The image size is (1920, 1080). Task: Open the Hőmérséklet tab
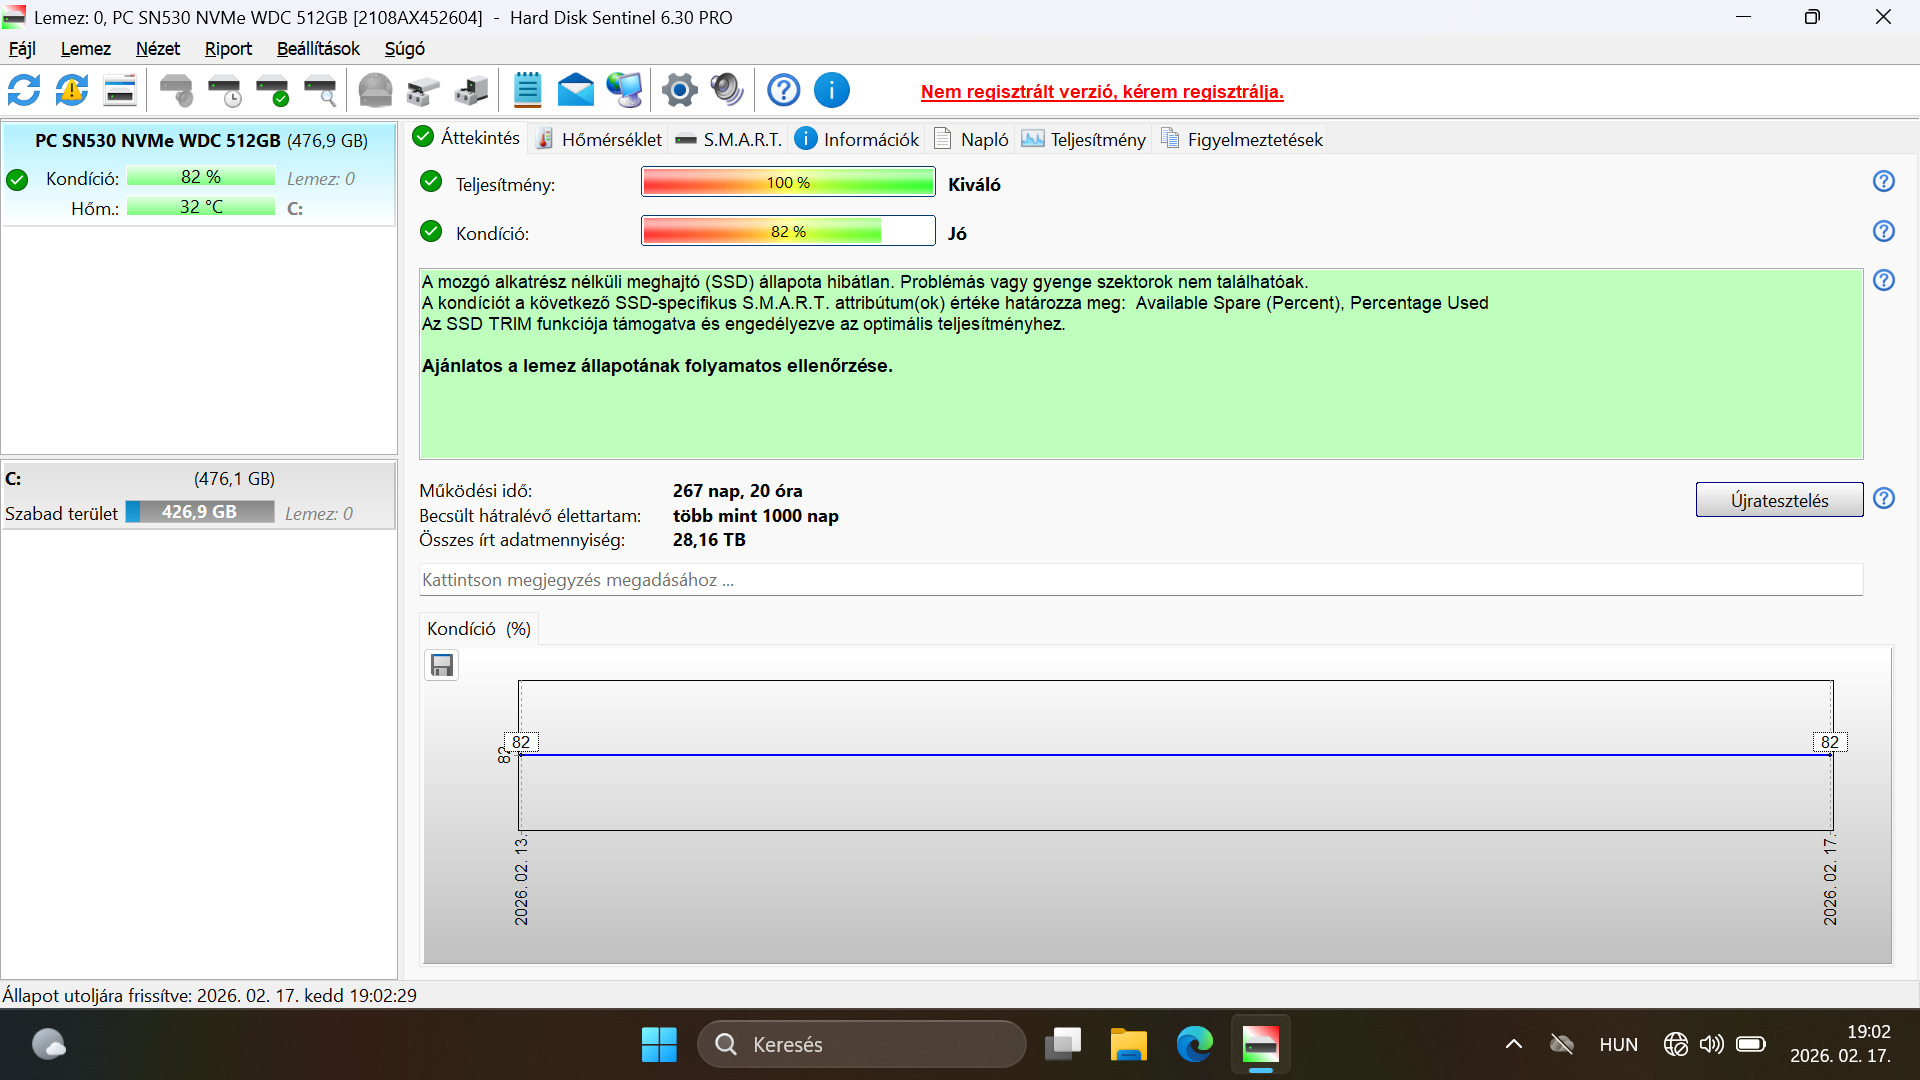pyautogui.click(x=600, y=140)
